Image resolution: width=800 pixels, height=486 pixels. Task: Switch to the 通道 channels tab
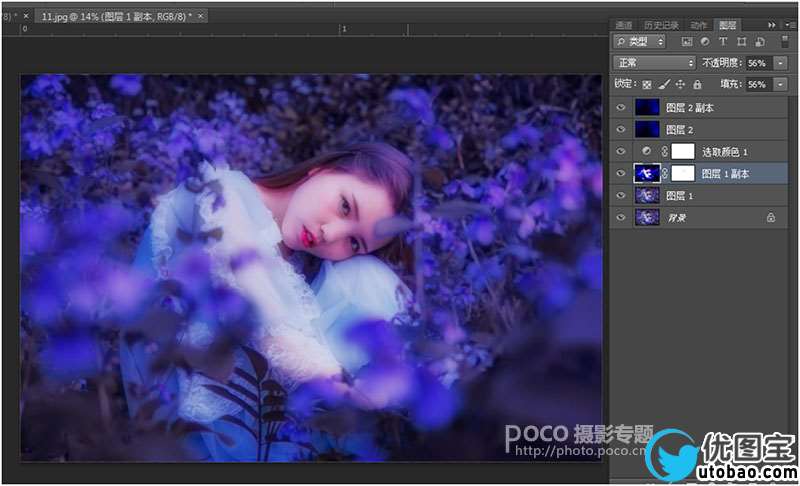point(623,25)
